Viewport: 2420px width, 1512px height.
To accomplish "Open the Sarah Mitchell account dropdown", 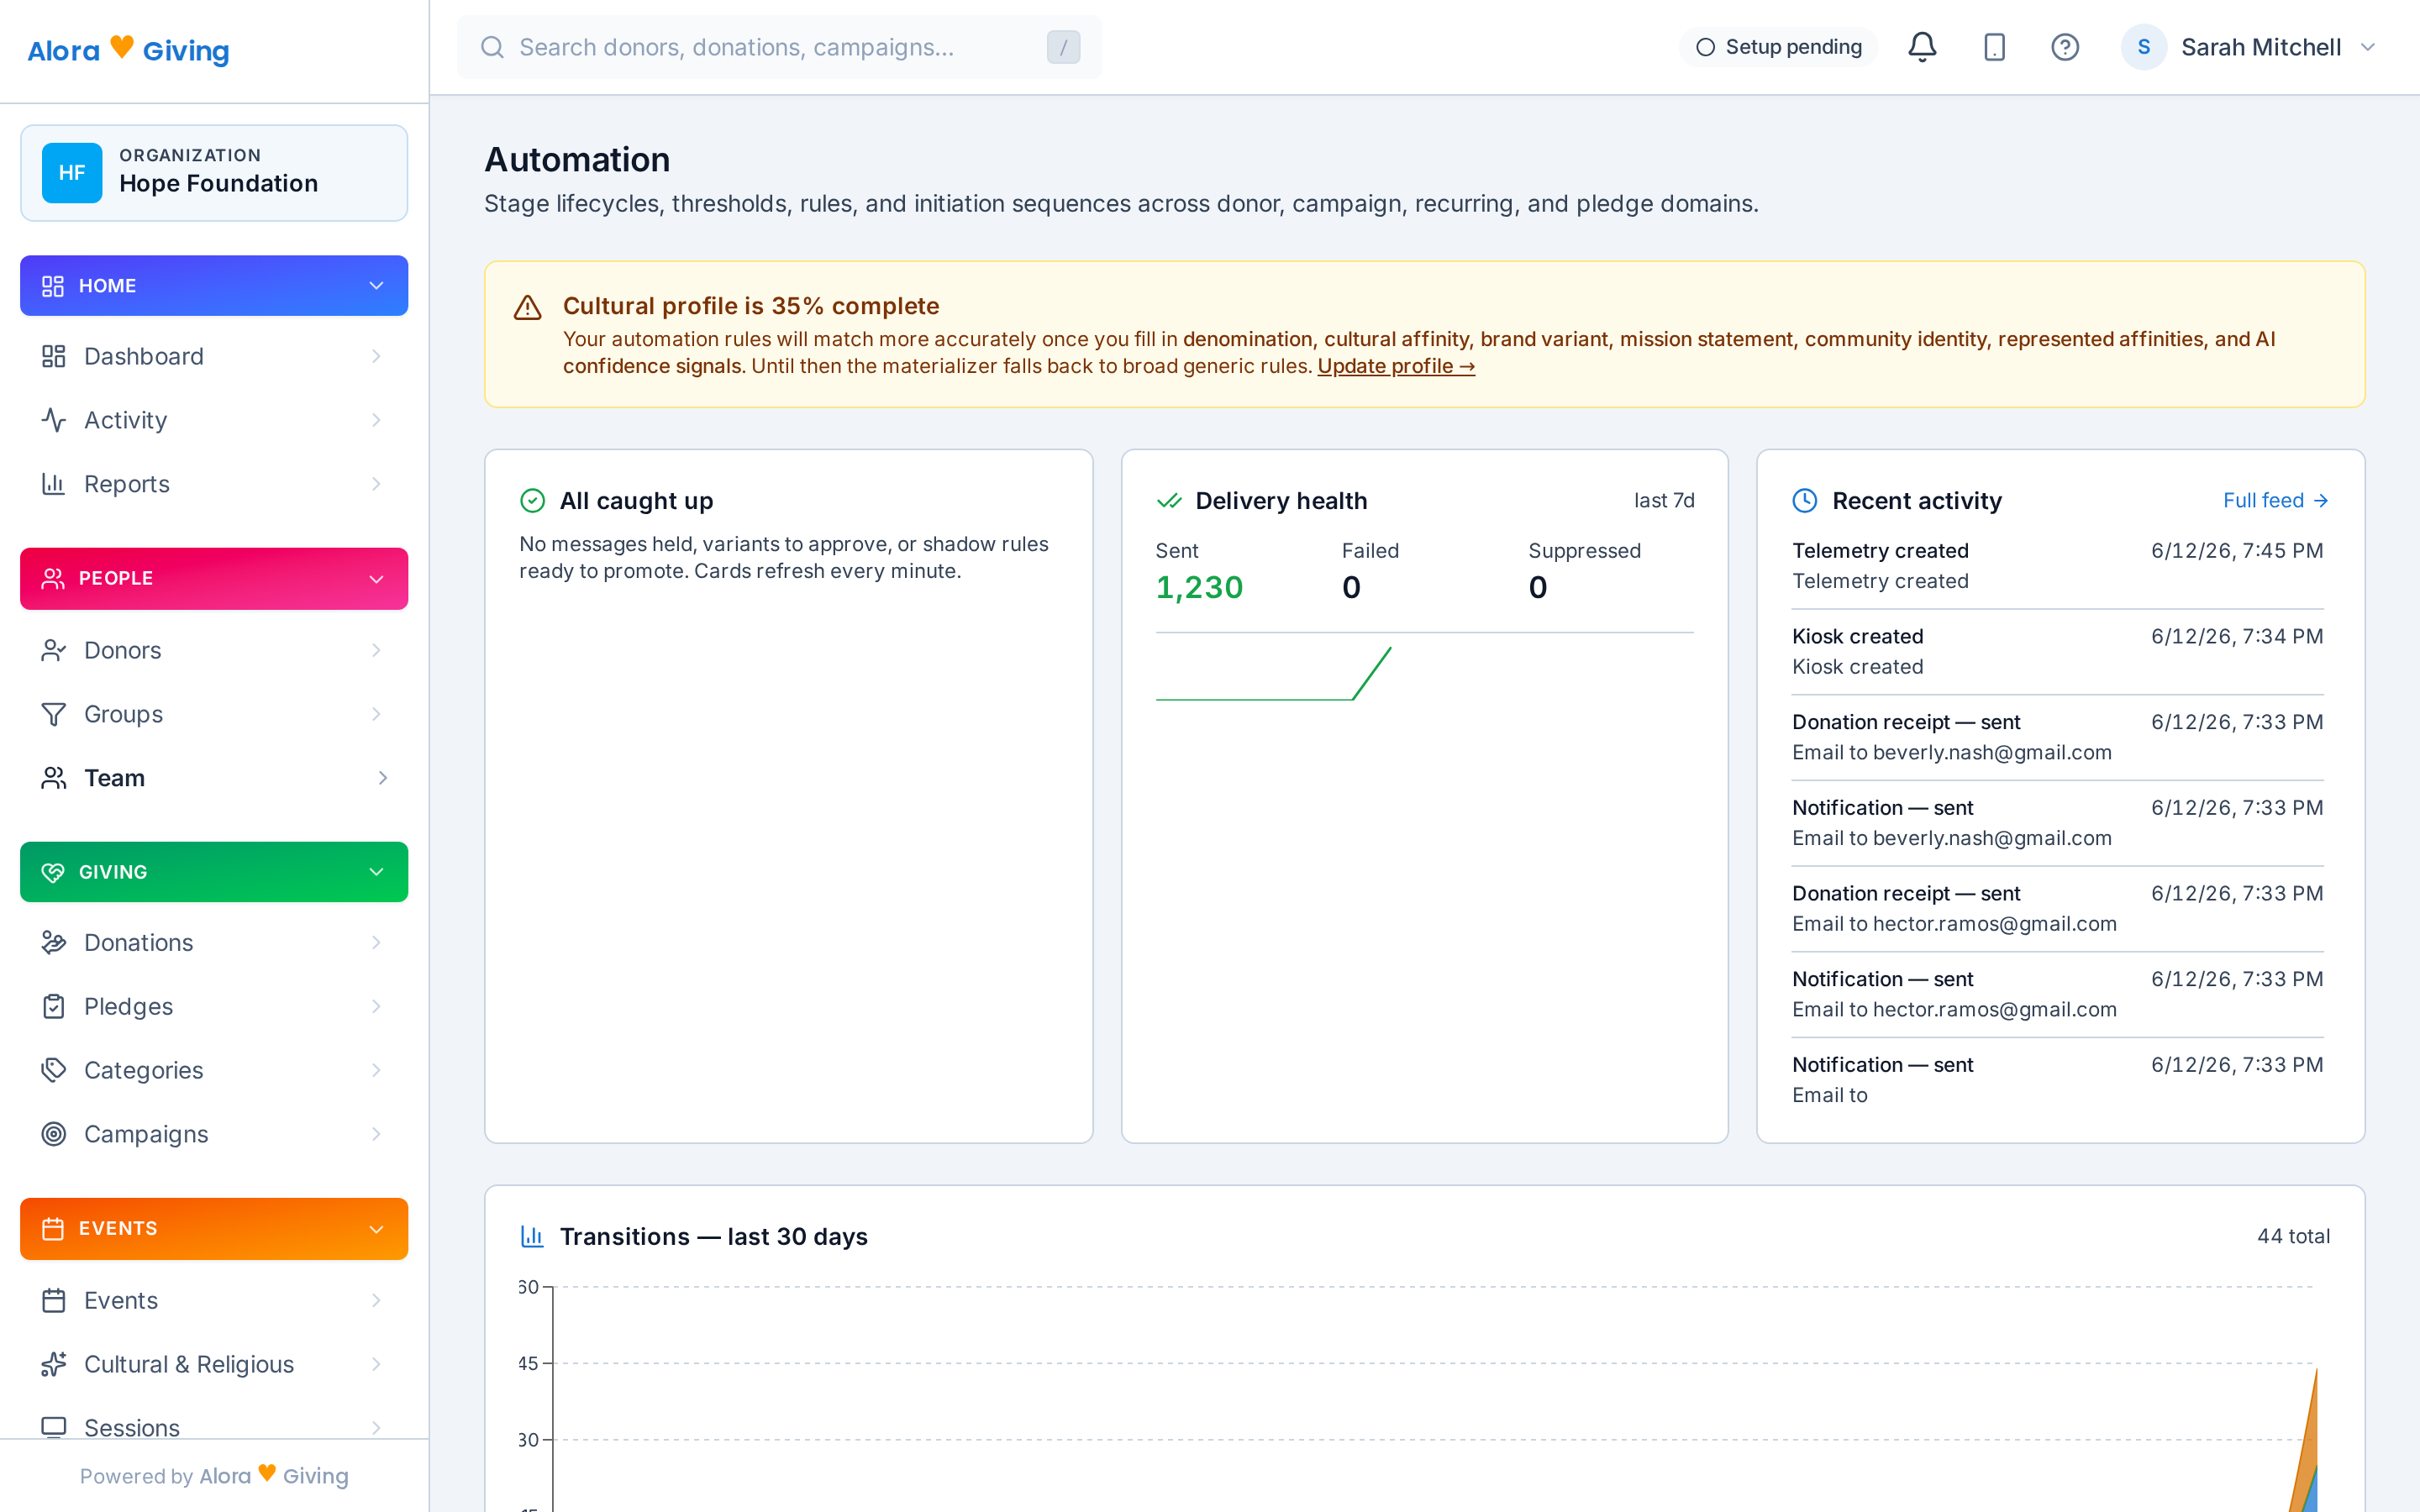I will coord(2248,47).
